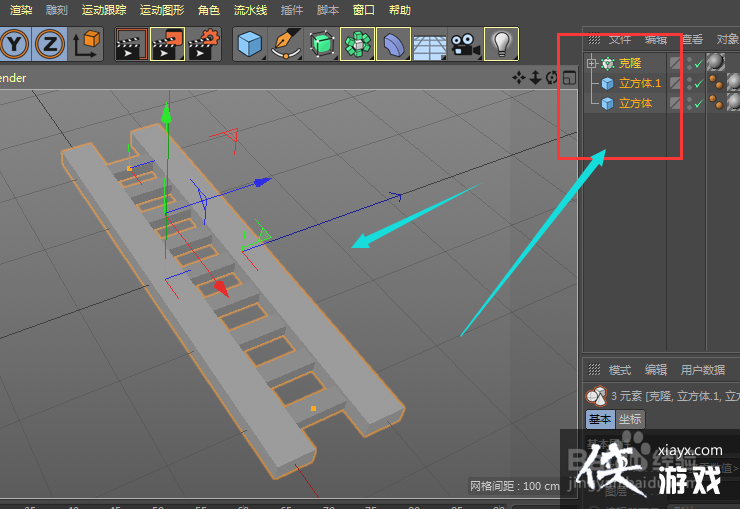Open object manager 对象 menu

point(728,40)
